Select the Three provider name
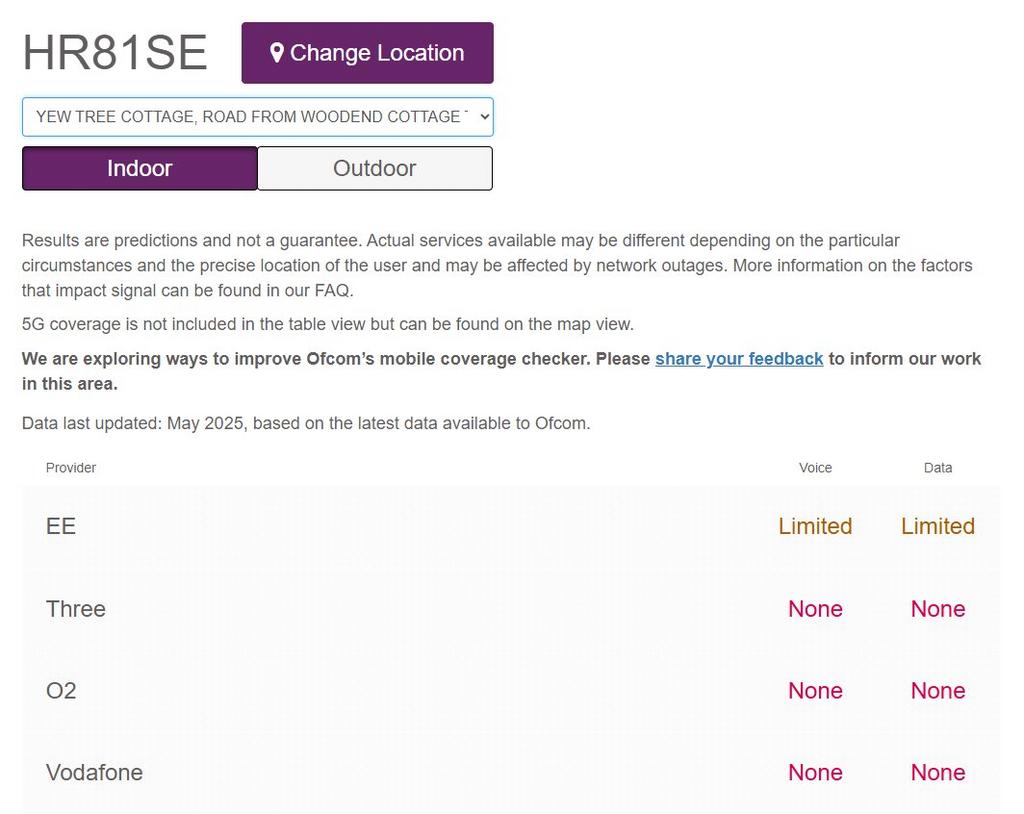1024x814 pixels. [76, 609]
